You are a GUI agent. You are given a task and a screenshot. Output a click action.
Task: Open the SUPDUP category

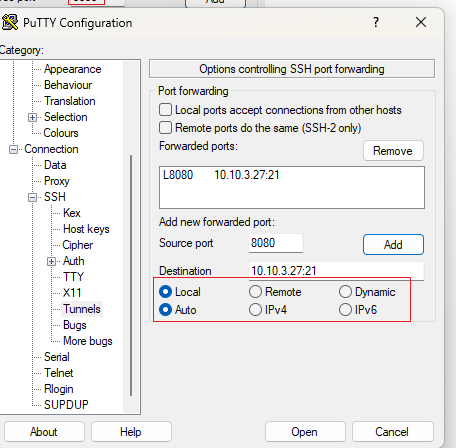pos(66,405)
